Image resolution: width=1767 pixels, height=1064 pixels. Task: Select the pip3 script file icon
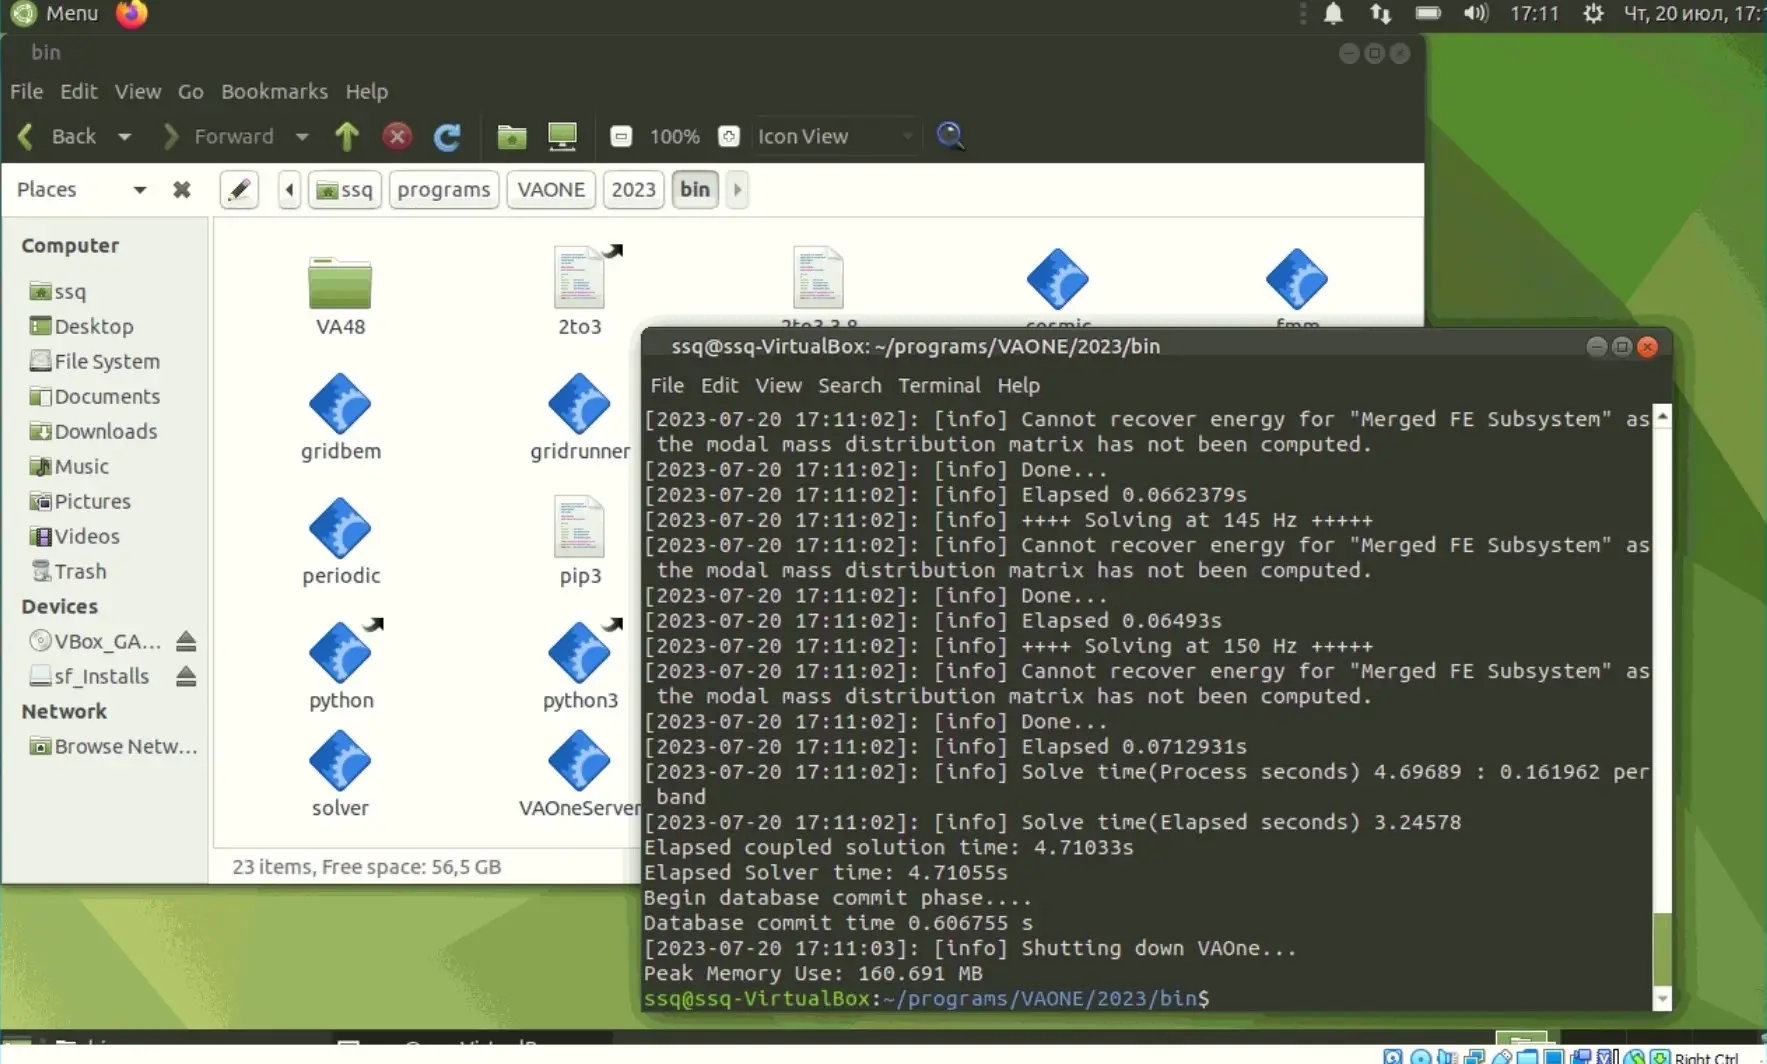(x=580, y=527)
